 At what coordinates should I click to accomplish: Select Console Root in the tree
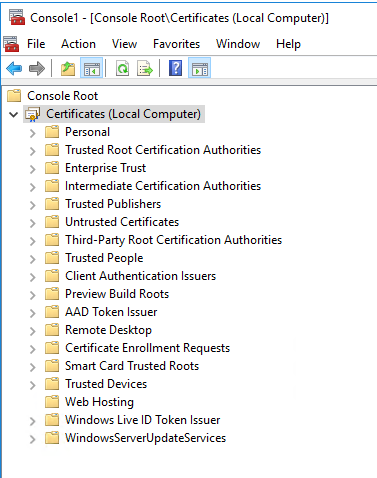[63, 96]
